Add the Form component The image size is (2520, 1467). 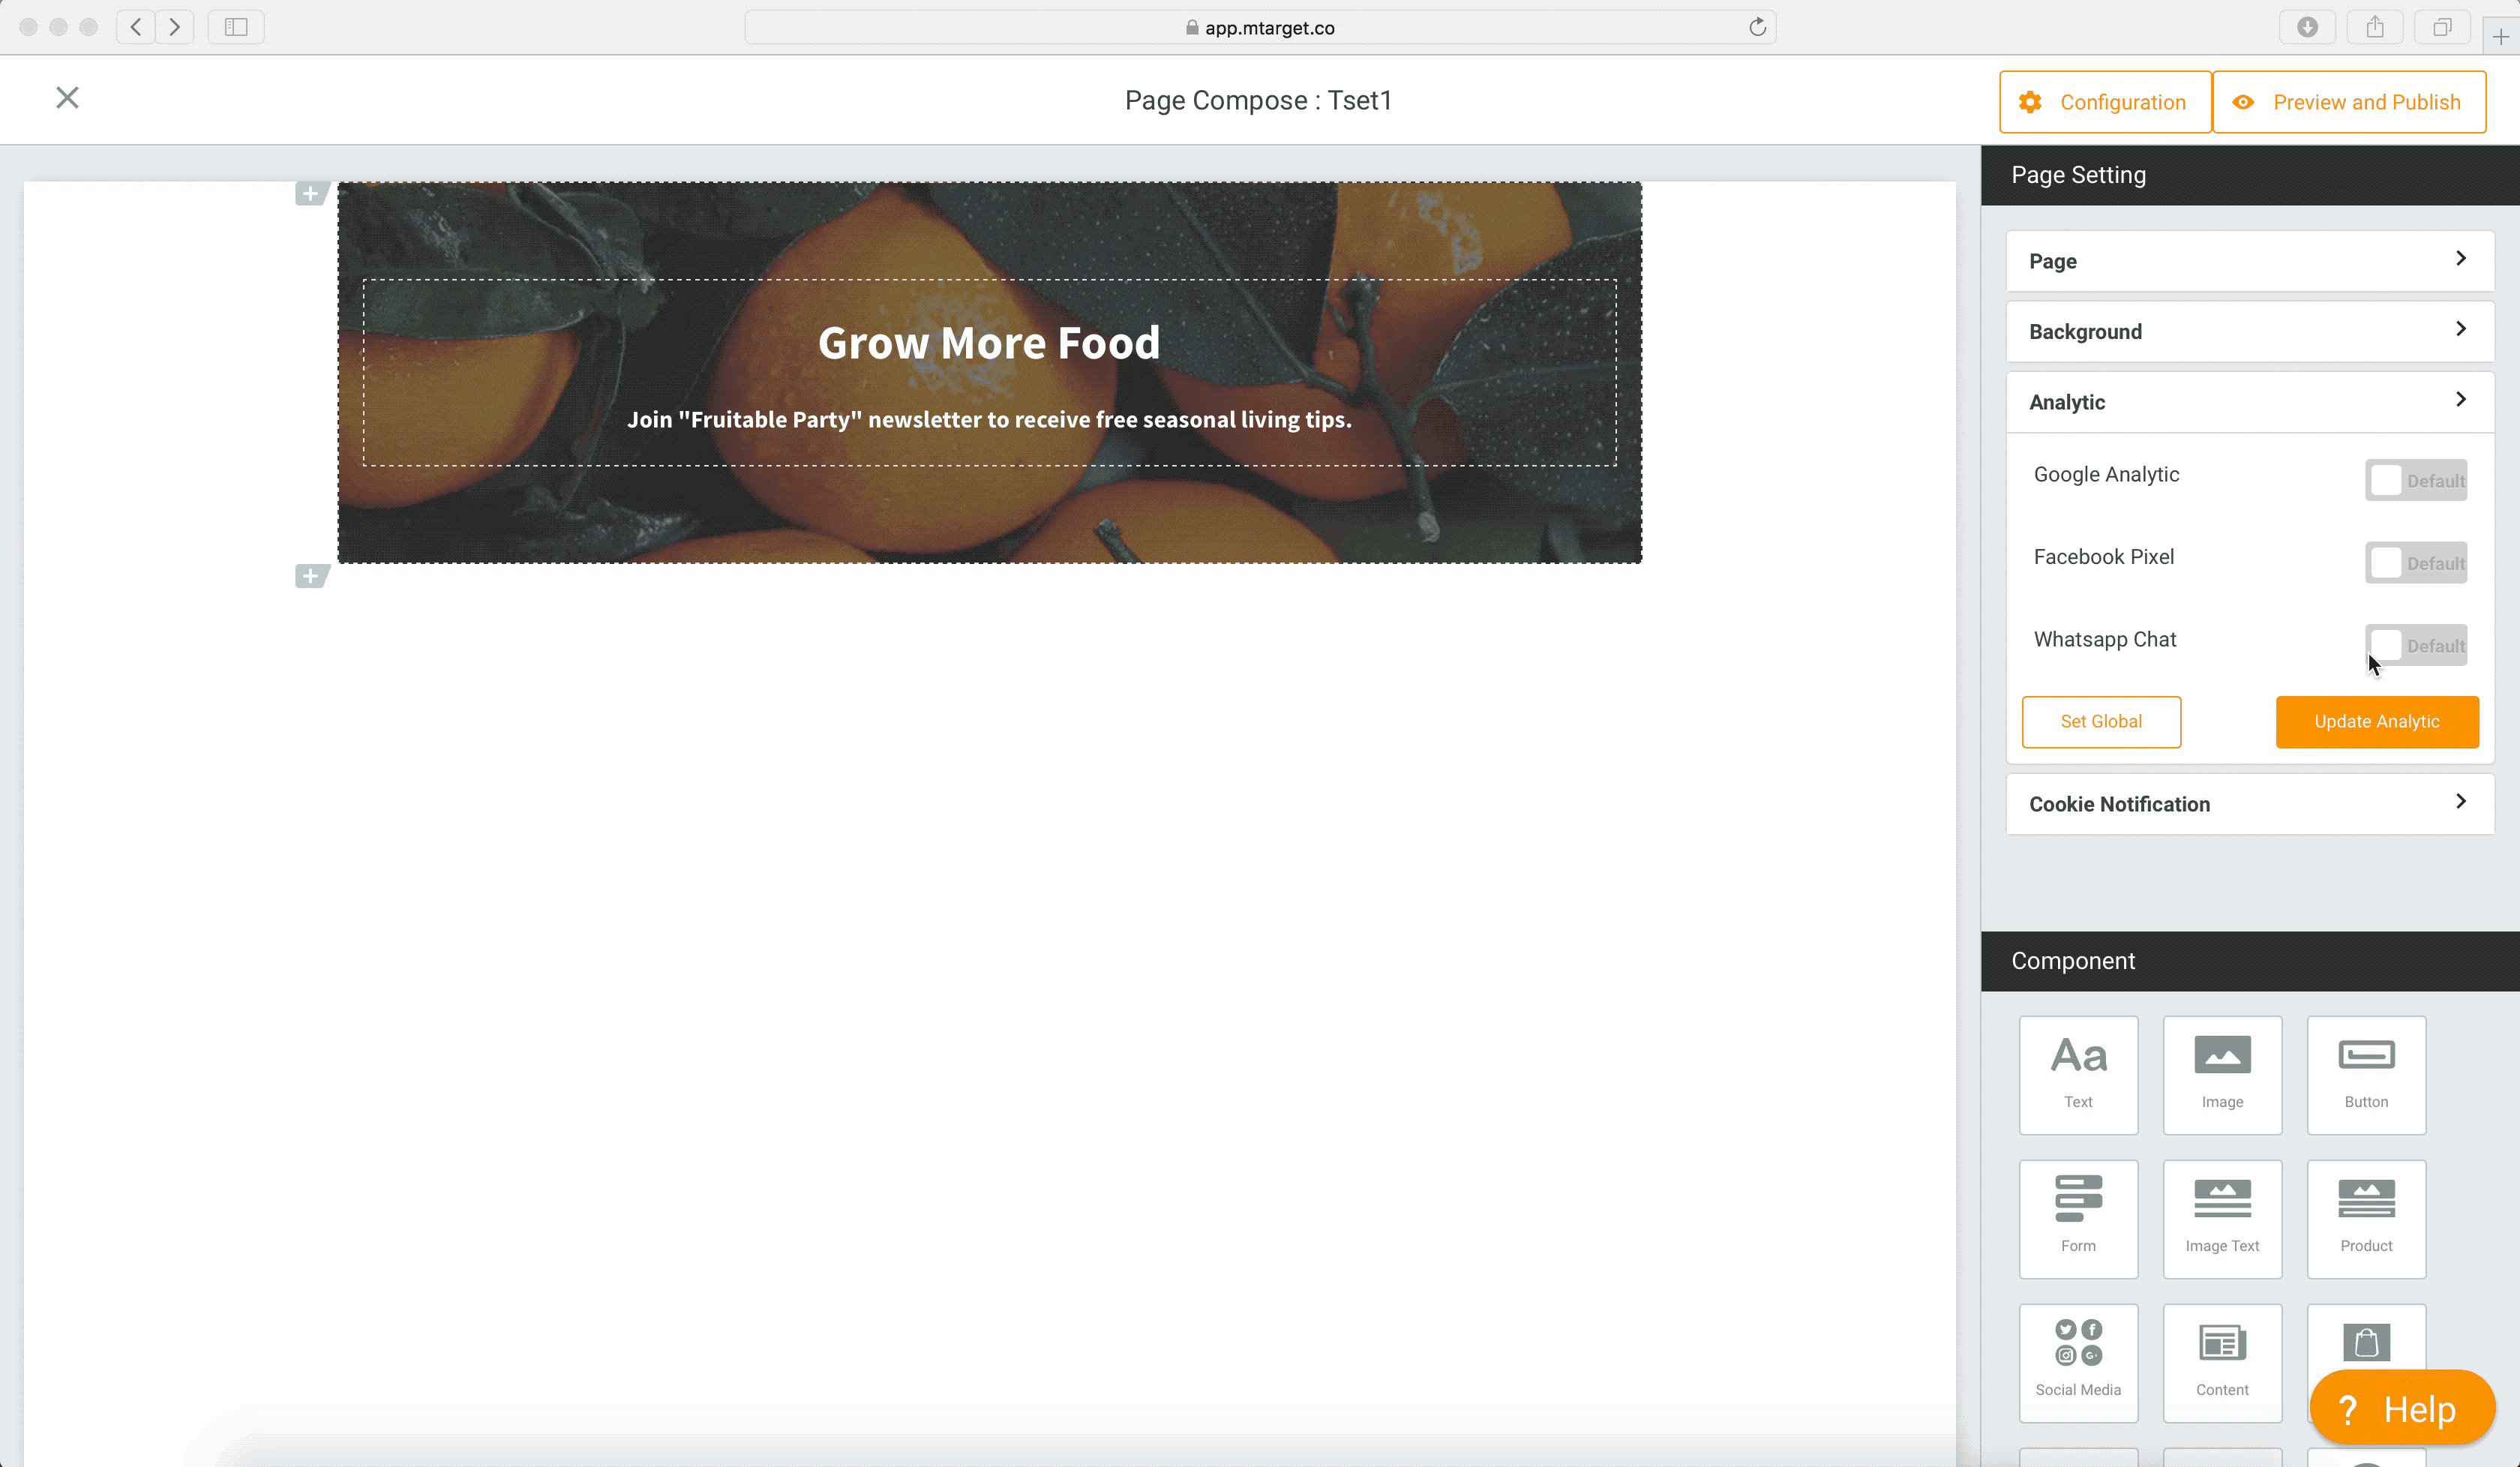pos(2078,1218)
